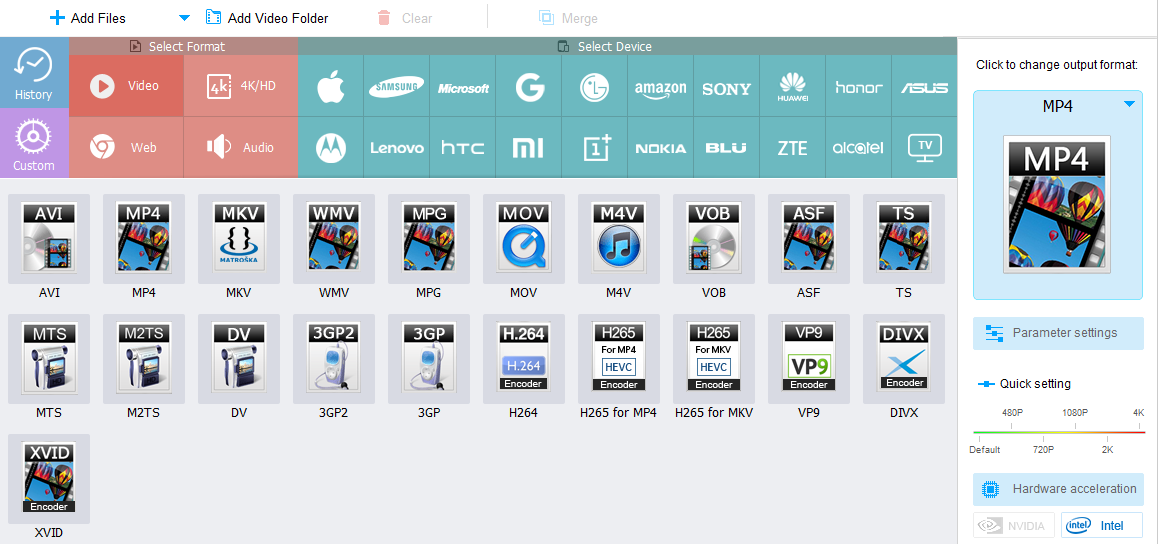Choose MOV QuickTime format

524,239
